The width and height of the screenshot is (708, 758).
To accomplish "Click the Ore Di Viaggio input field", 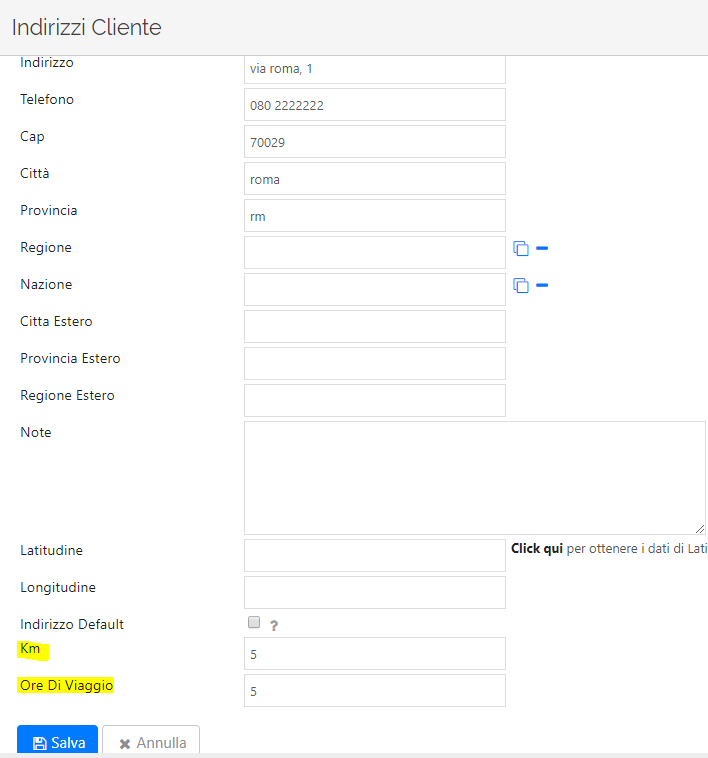I will (x=375, y=691).
